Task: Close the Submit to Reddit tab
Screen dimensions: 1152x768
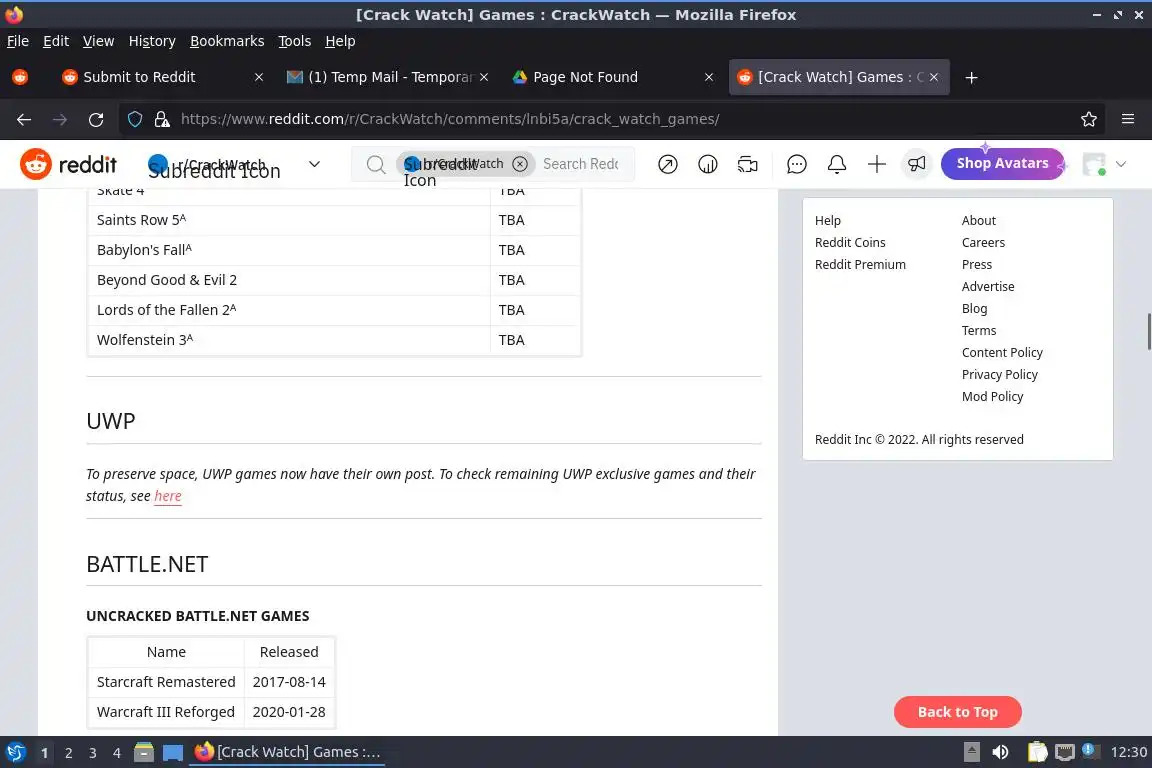Action: click(259, 77)
